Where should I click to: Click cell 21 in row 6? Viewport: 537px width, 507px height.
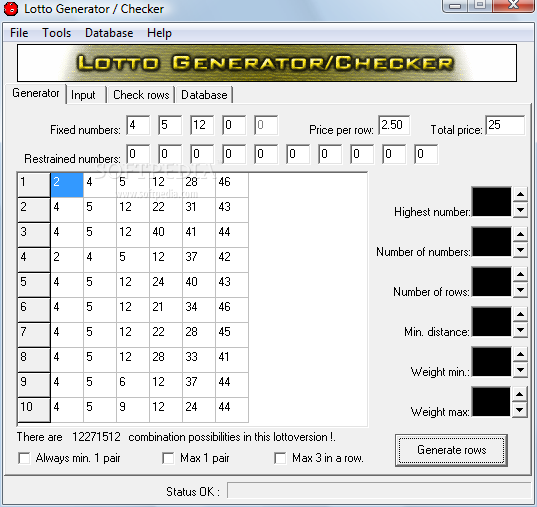point(166,310)
